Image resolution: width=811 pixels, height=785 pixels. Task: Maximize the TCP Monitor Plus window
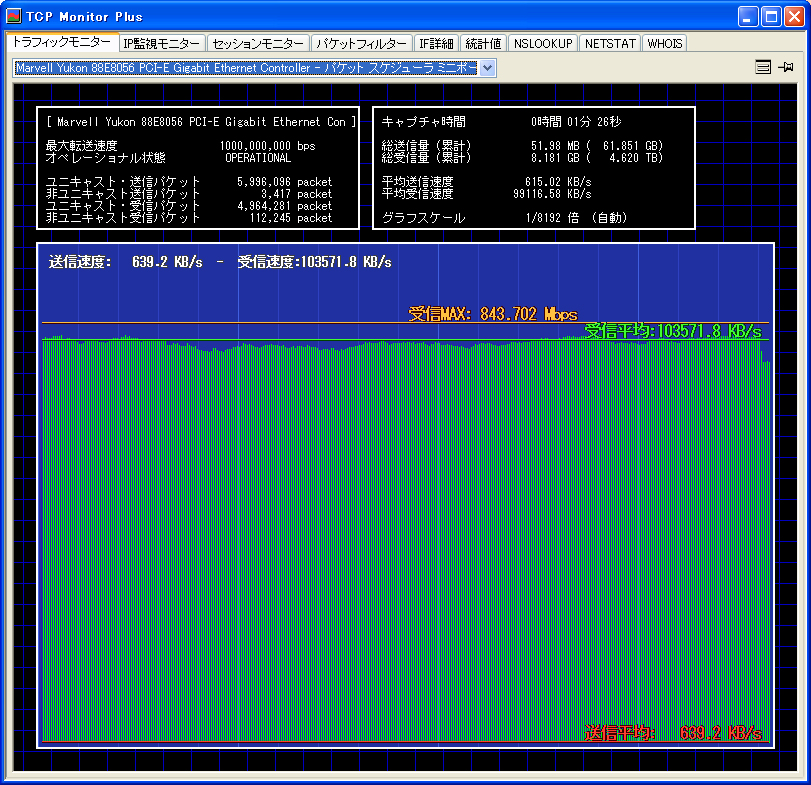coord(771,16)
